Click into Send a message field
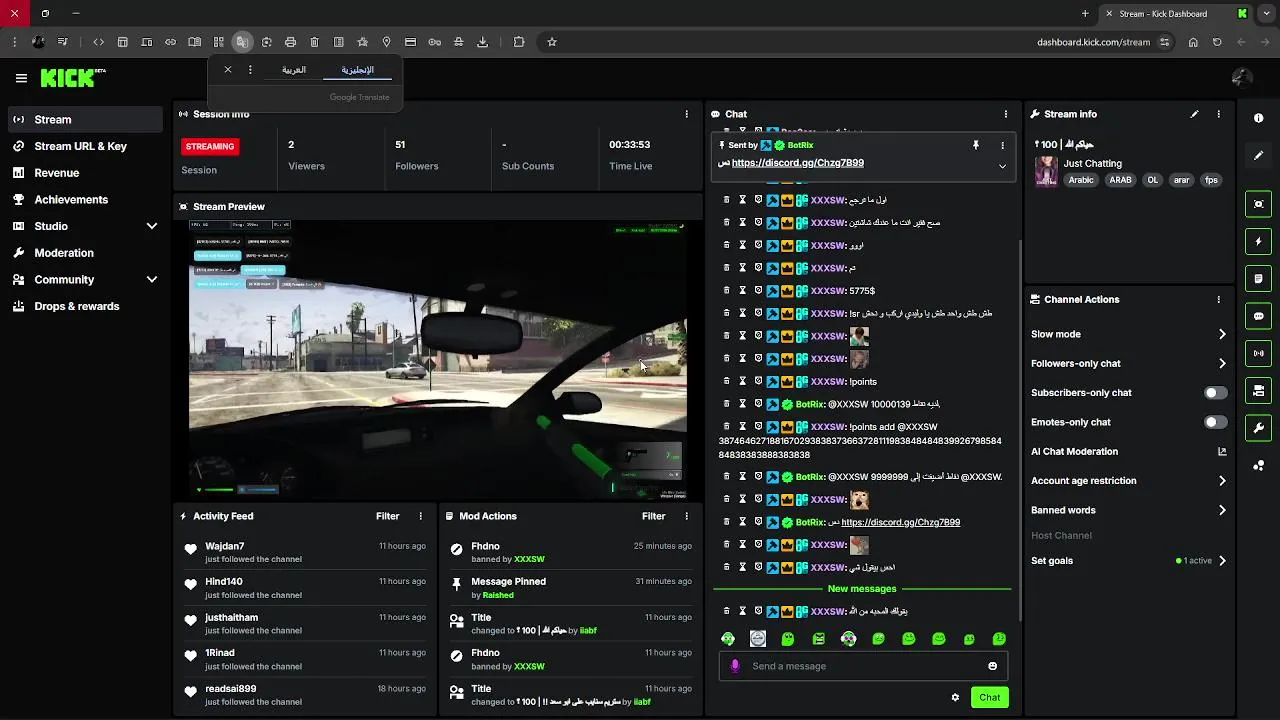 865,666
